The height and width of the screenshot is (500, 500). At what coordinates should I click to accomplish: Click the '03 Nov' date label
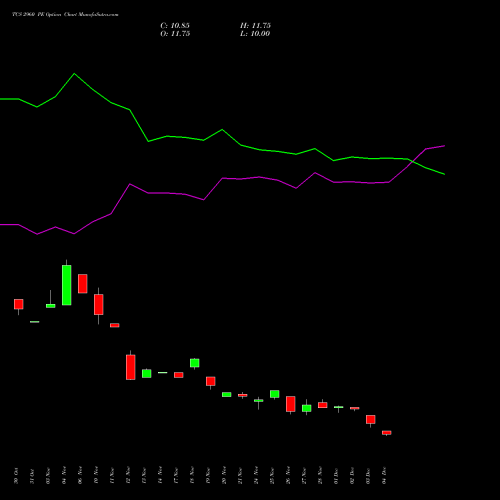48,476
